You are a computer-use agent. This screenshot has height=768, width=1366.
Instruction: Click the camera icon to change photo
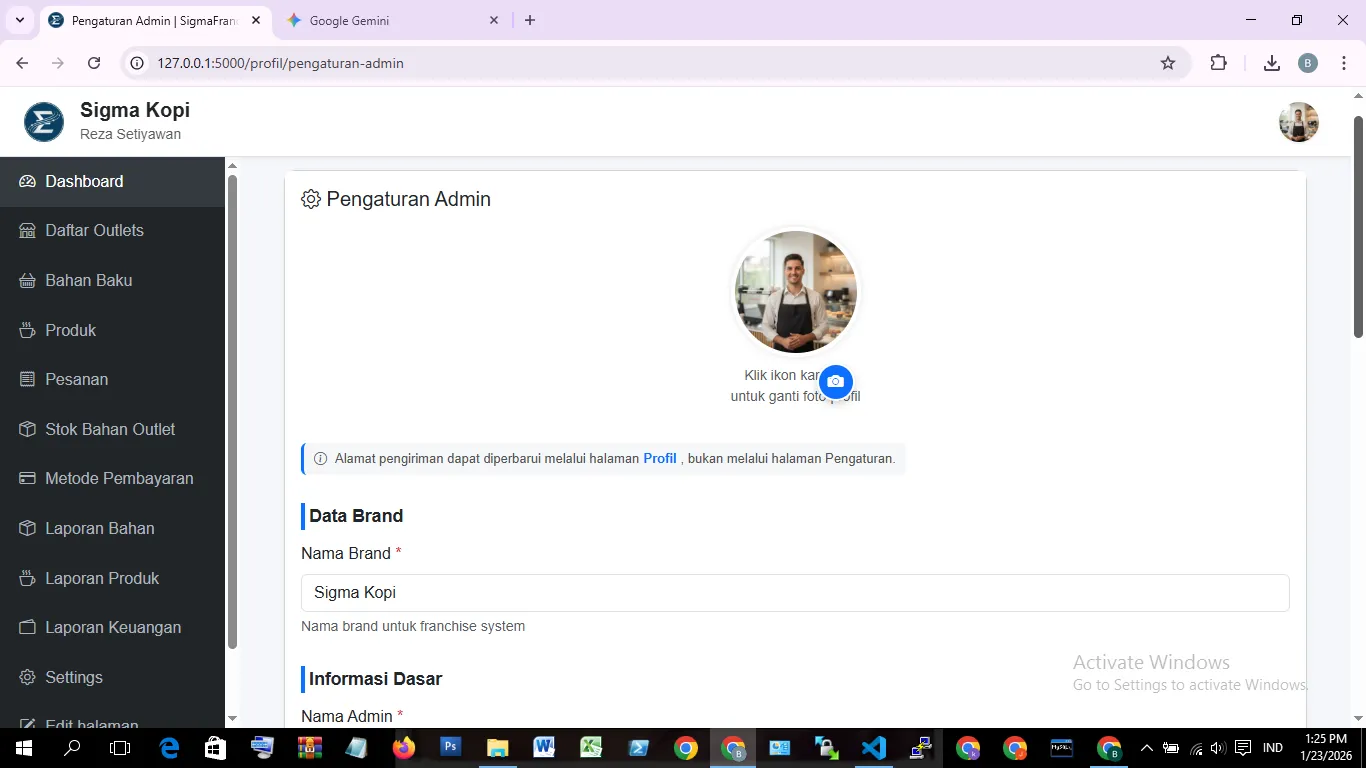coord(836,382)
